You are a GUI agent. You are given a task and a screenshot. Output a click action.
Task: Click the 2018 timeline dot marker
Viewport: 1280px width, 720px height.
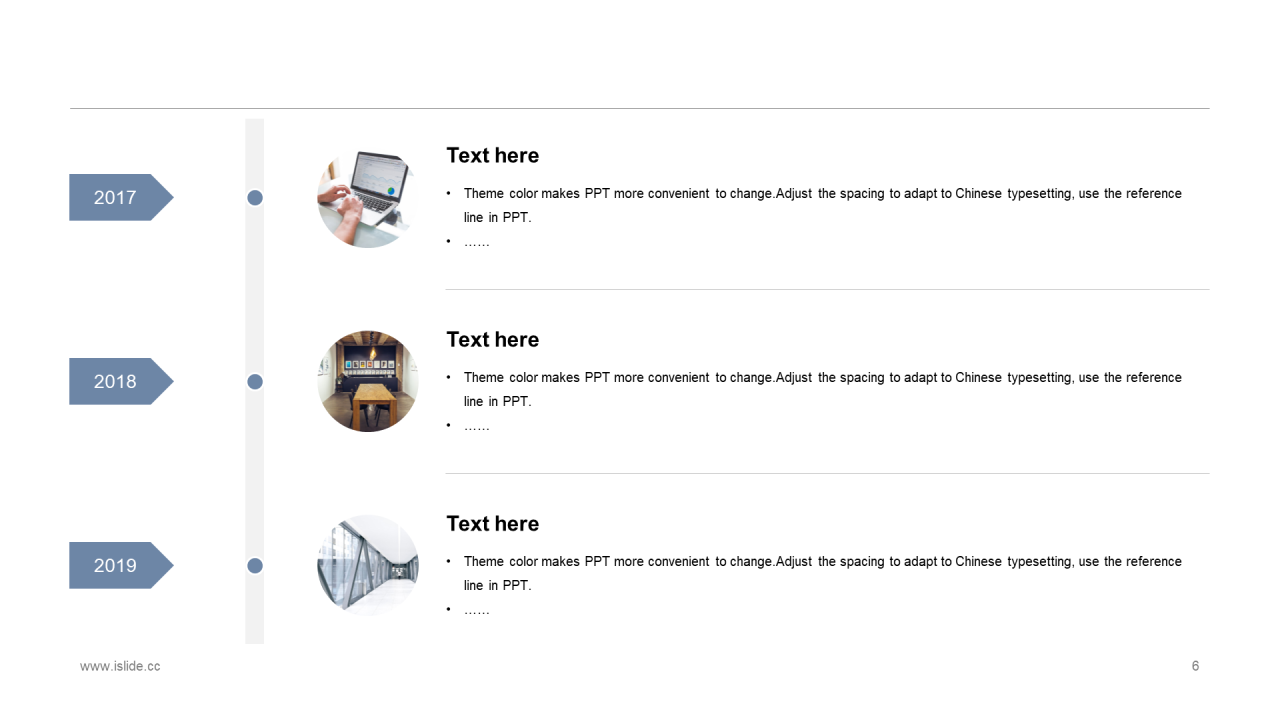tap(255, 382)
